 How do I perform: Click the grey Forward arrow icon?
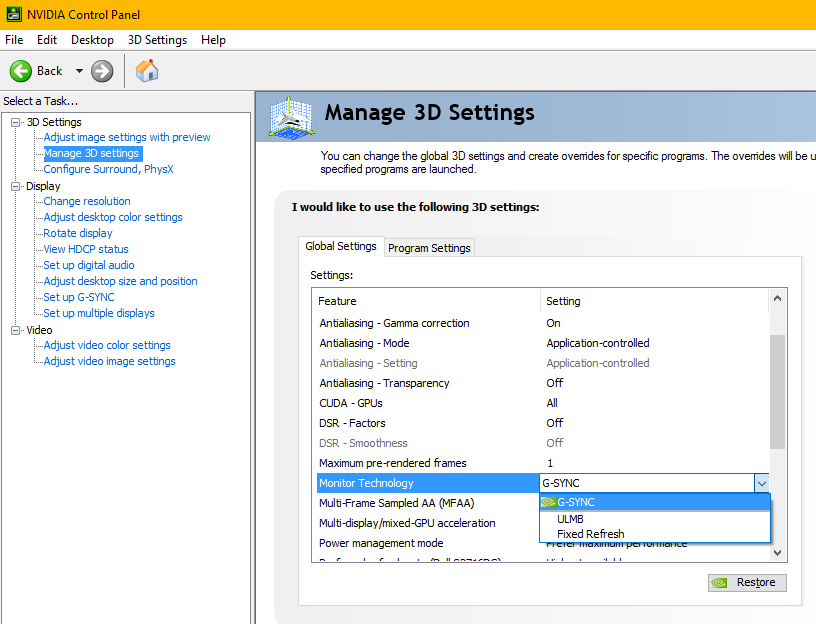pyautogui.click(x=102, y=71)
